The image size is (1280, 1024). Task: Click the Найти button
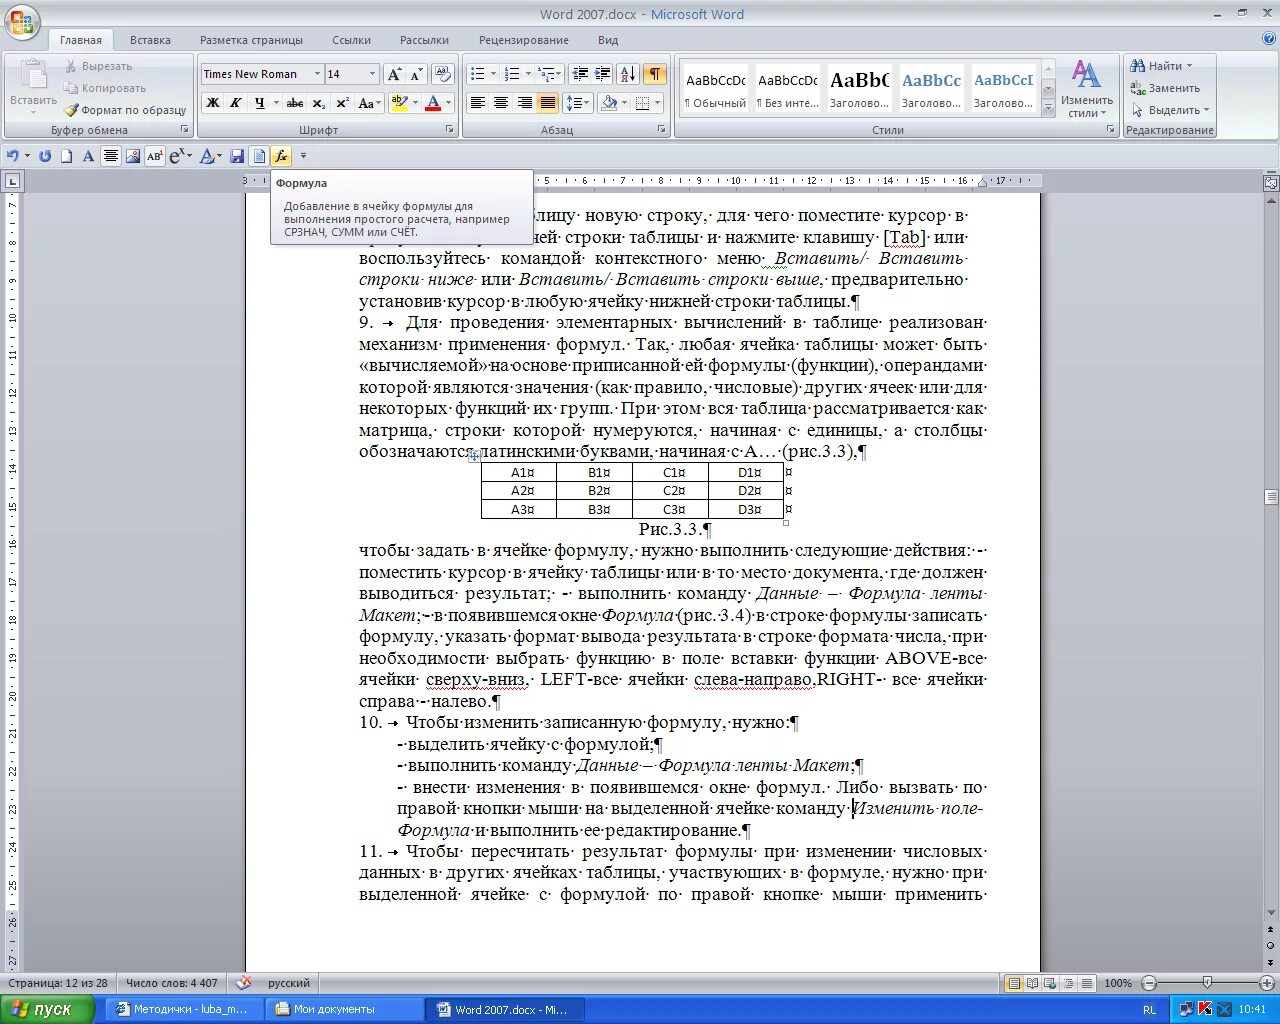[1161, 66]
